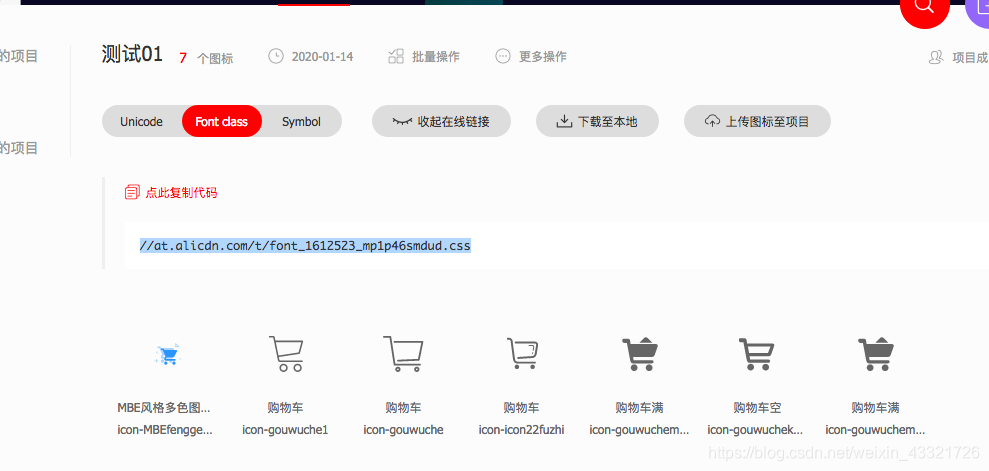Collapse the online link with 收起在线链接
Screen dimensions: 989x471
(441, 121)
